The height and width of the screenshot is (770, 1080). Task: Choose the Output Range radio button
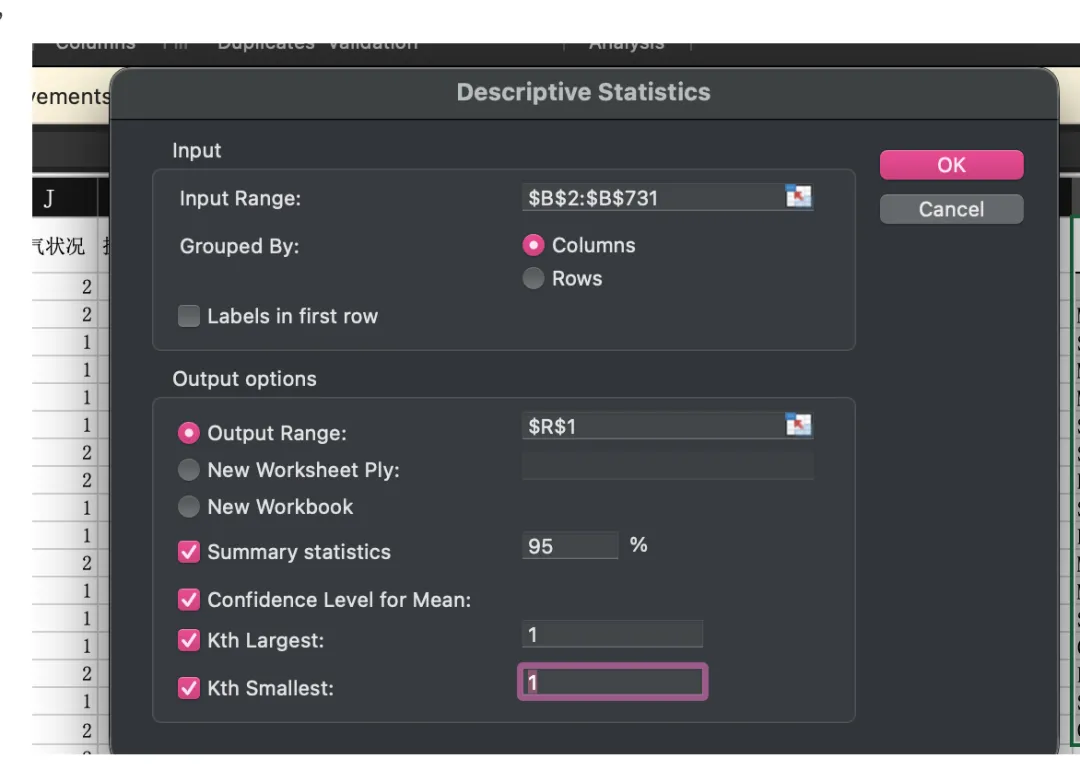pyautogui.click(x=189, y=434)
